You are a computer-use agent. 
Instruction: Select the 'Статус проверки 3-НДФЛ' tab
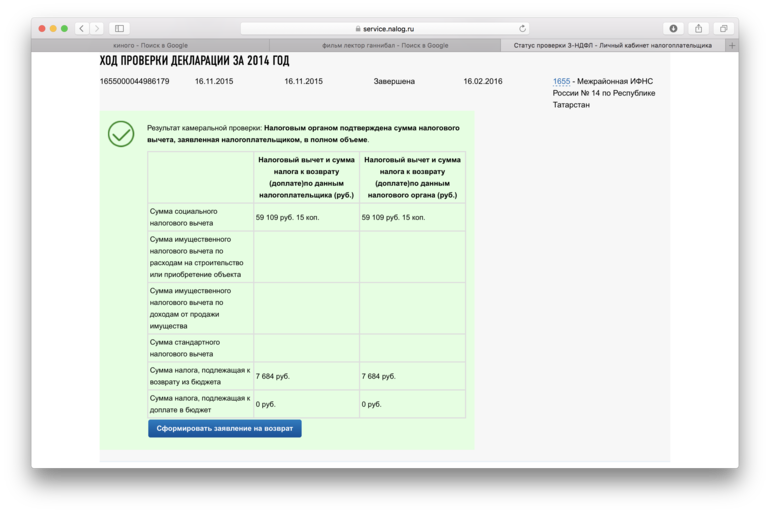coord(612,45)
